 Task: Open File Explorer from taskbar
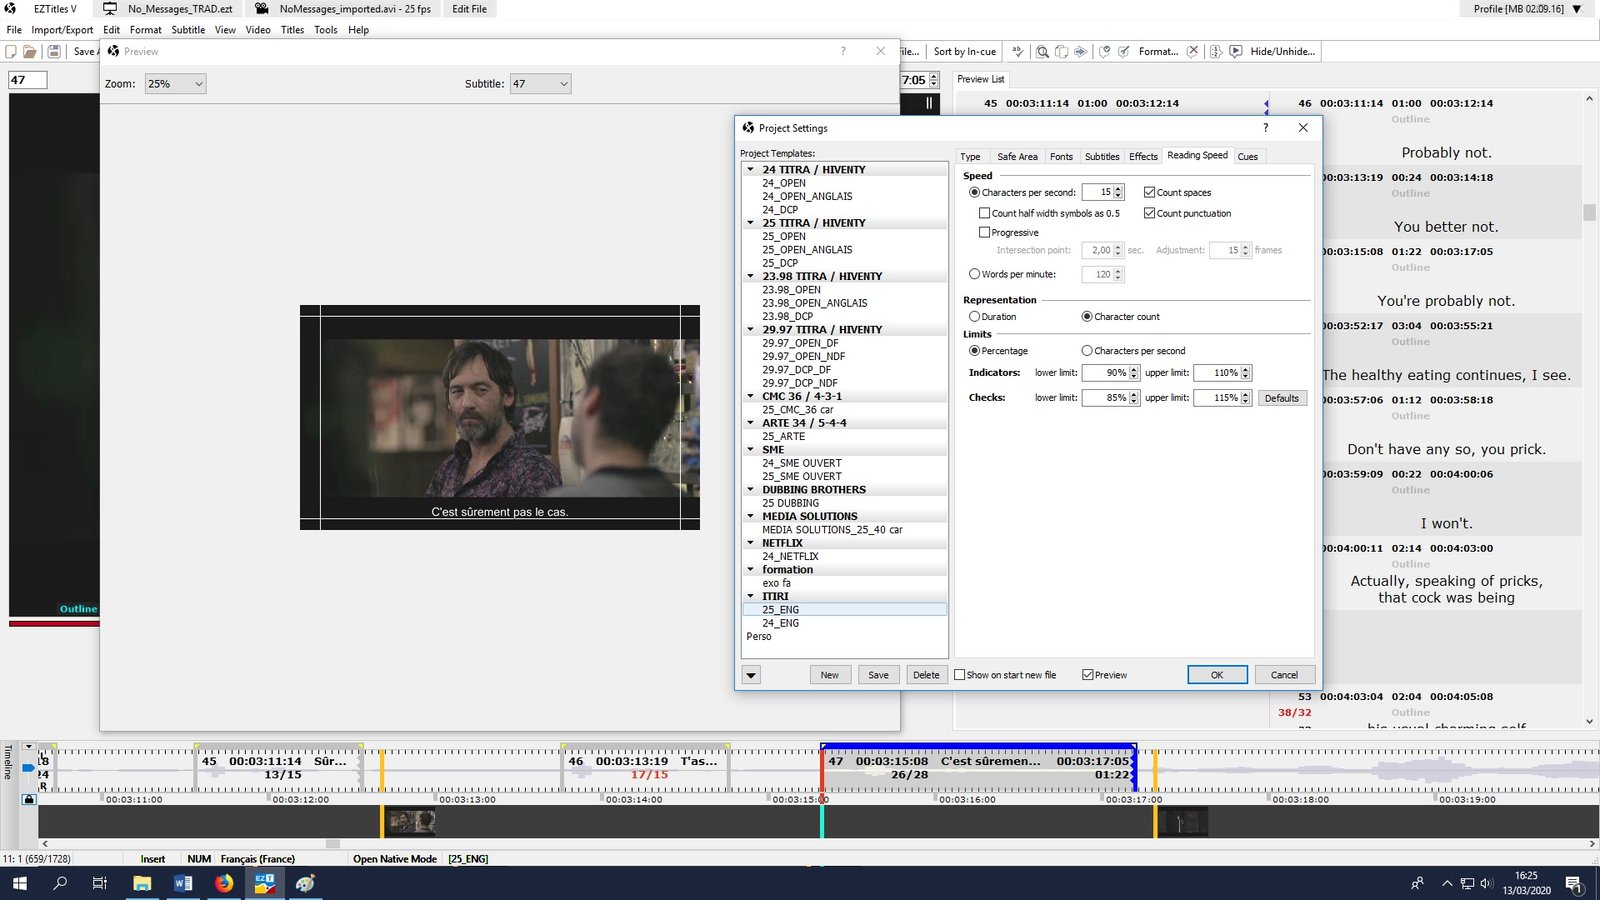tap(142, 883)
